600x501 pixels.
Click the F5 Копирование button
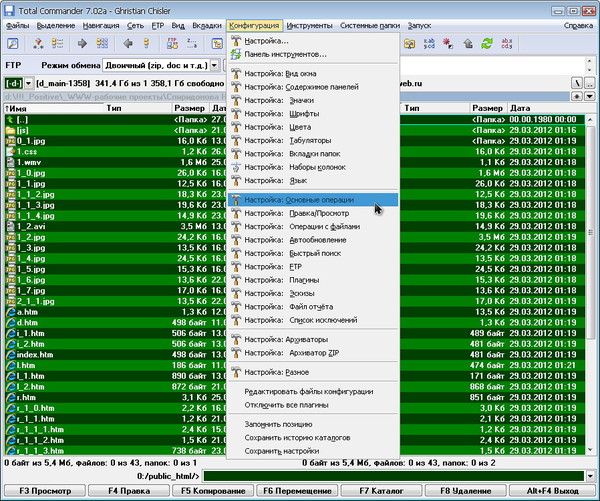(213, 491)
